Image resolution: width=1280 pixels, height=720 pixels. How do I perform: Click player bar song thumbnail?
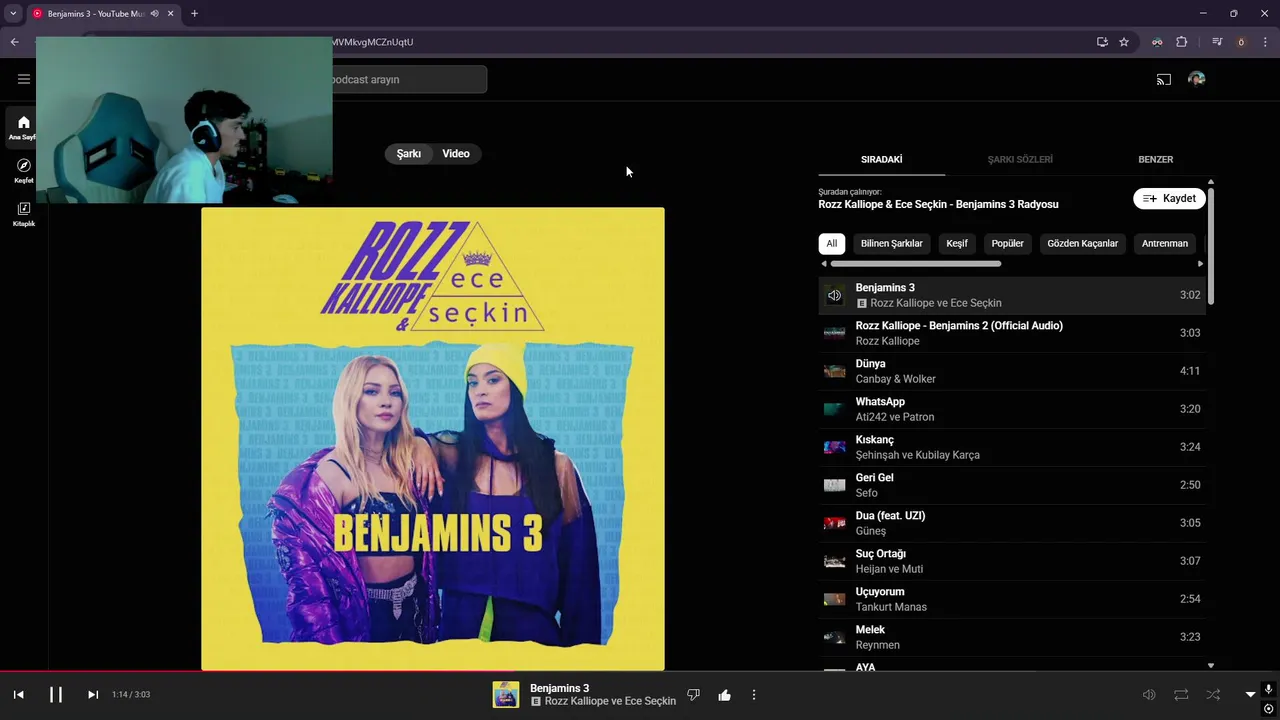point(506,695)
